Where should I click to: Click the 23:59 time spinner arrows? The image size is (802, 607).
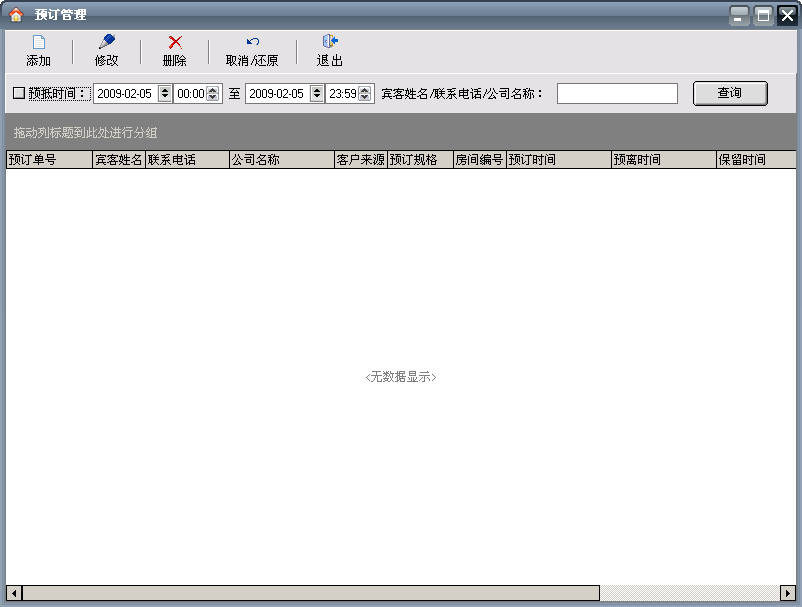coord(365,94)
